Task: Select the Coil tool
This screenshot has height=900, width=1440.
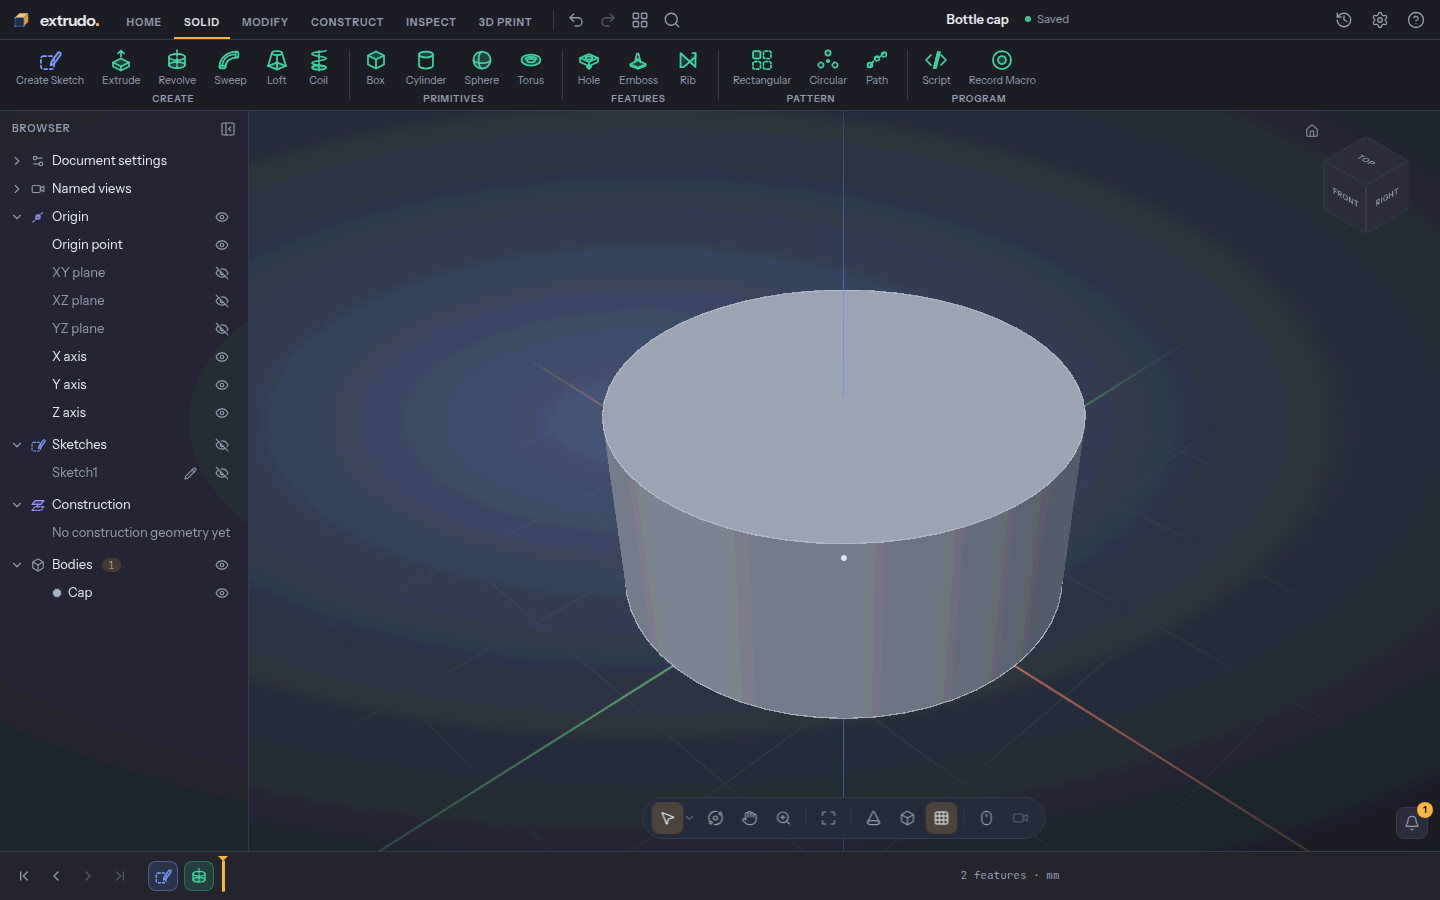Action: (318, 68)
